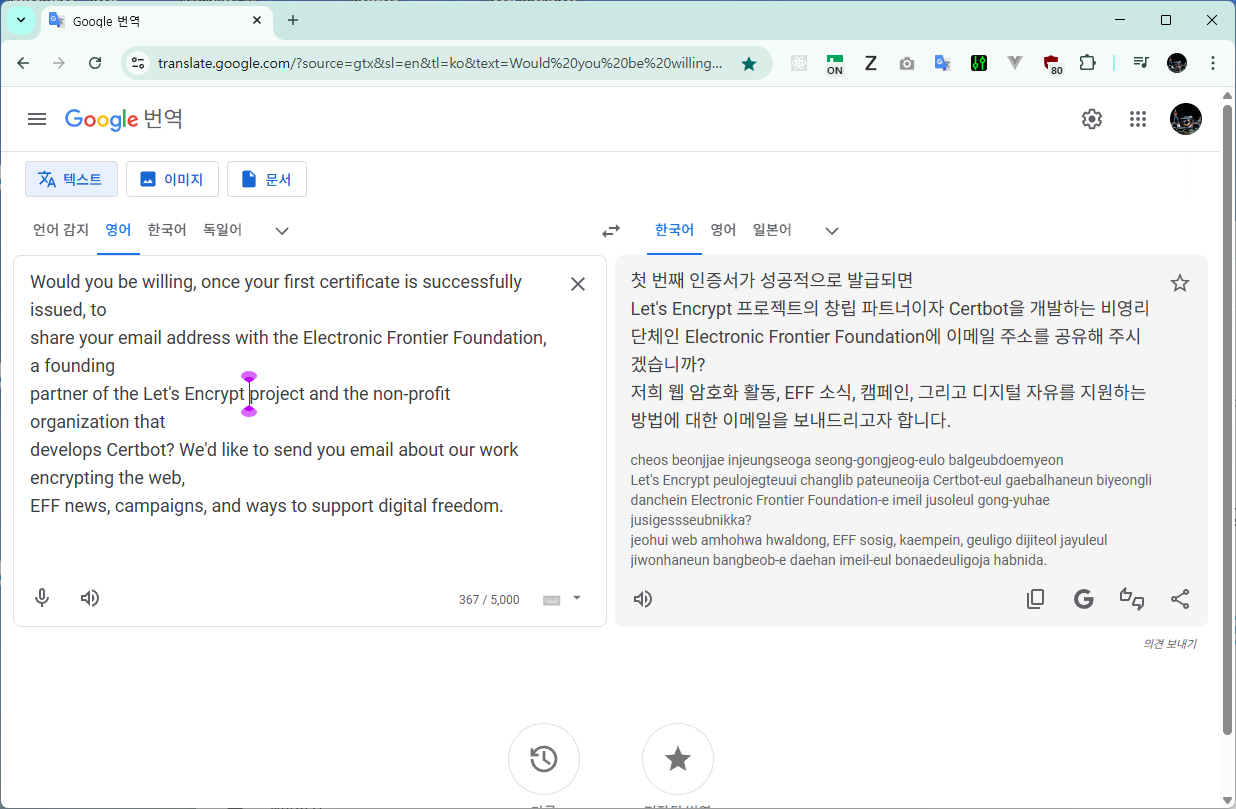Click the browser address bar URL

point(440,63)
